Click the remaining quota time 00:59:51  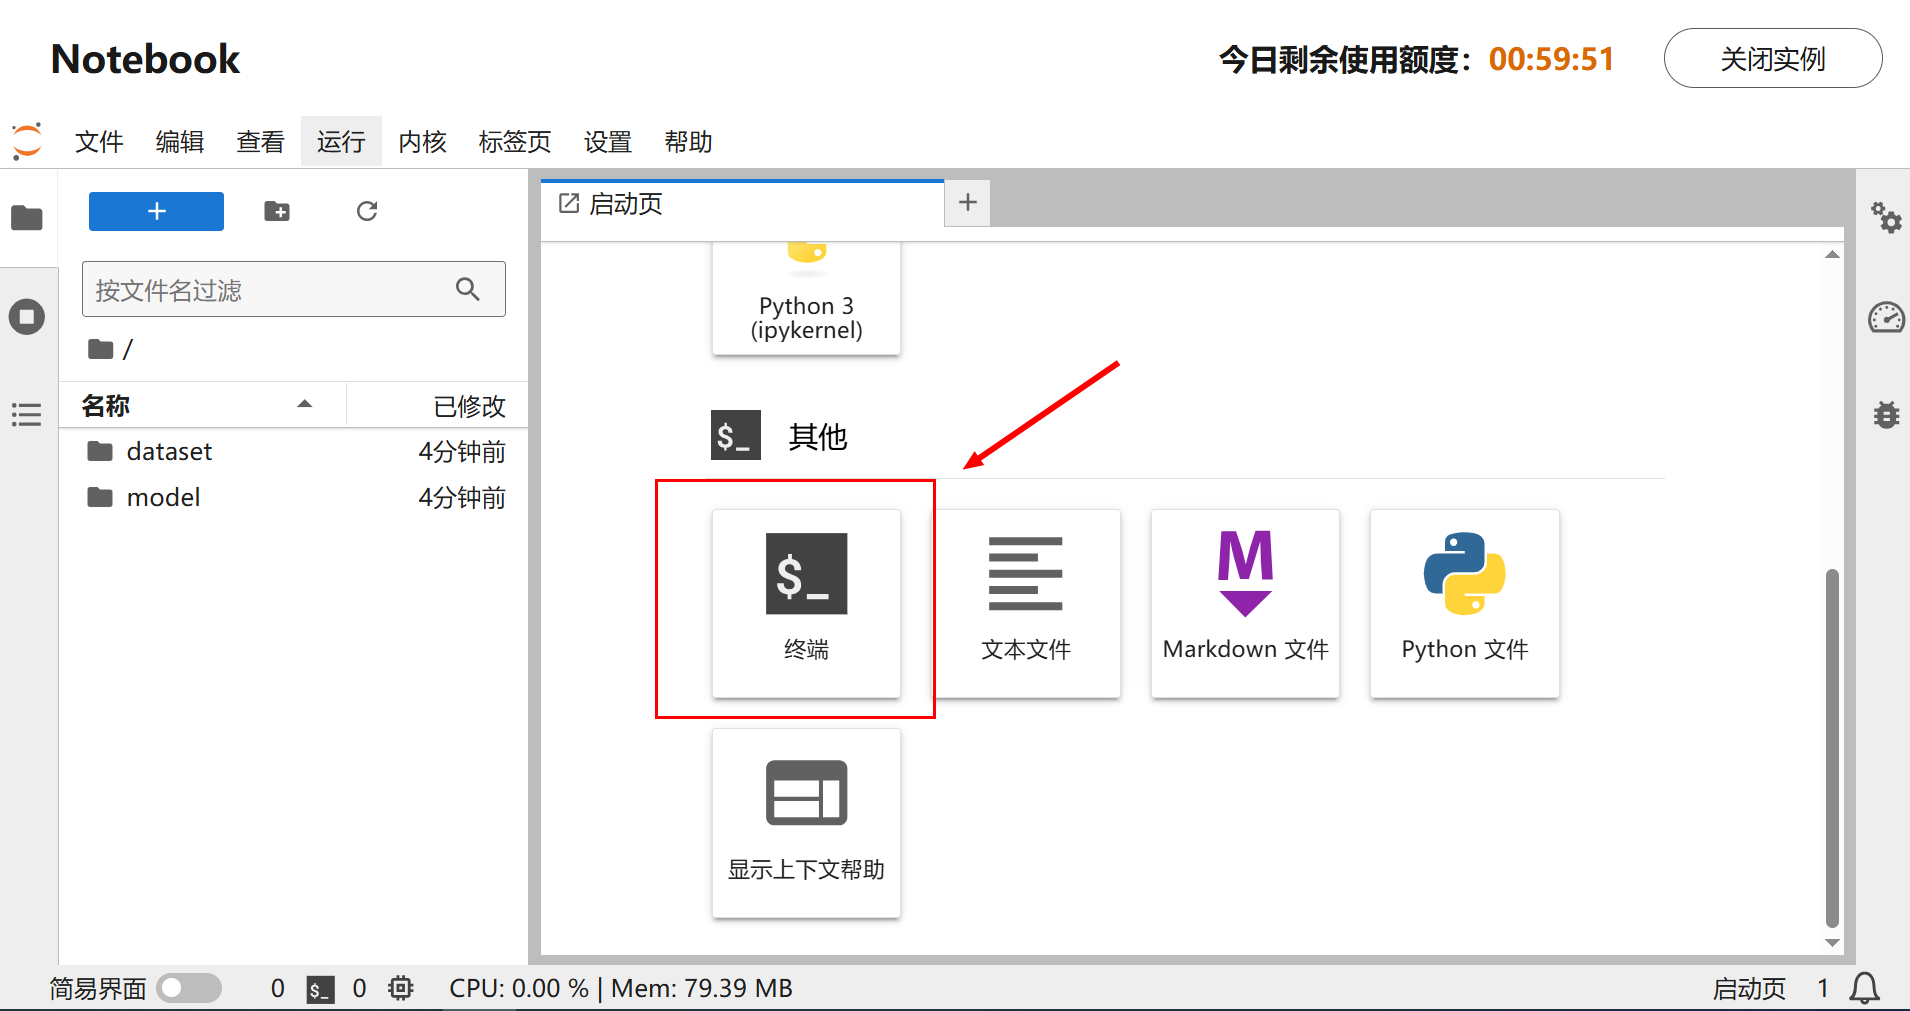1551,59
